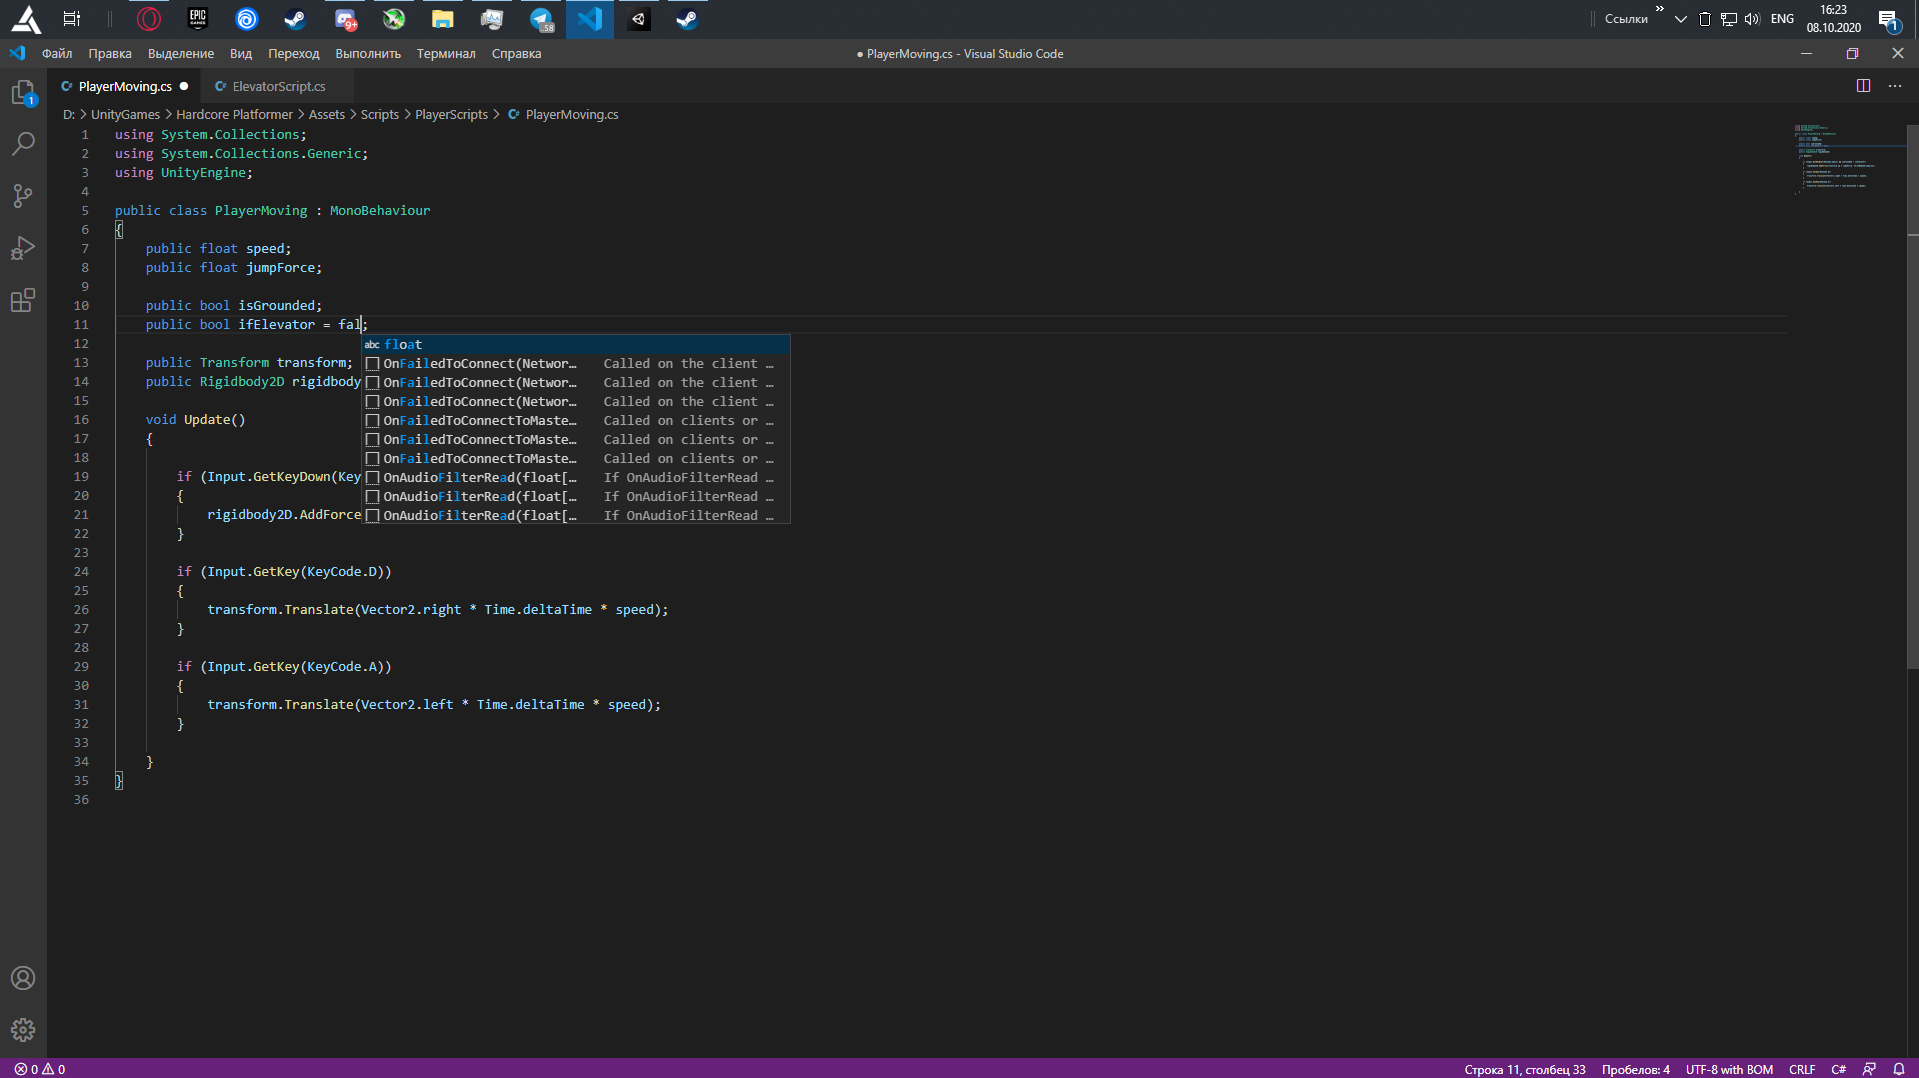1919x1078 pixels.
Task: Switch keyboard layout via ENG
Action: point(1781,19)
